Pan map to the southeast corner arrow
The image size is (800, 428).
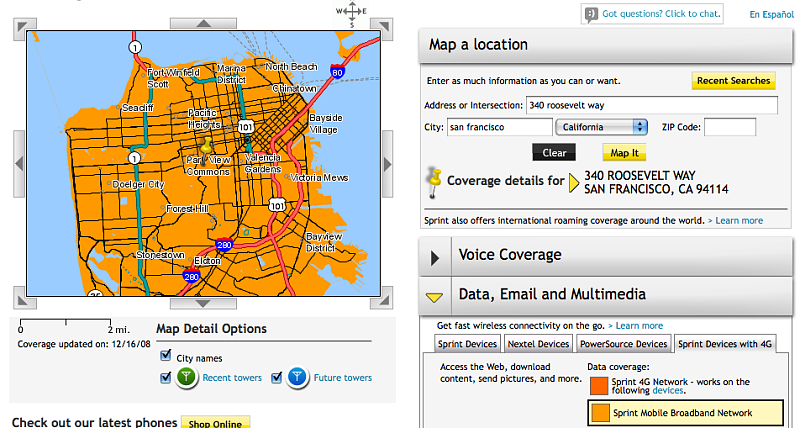click(382, 299)
